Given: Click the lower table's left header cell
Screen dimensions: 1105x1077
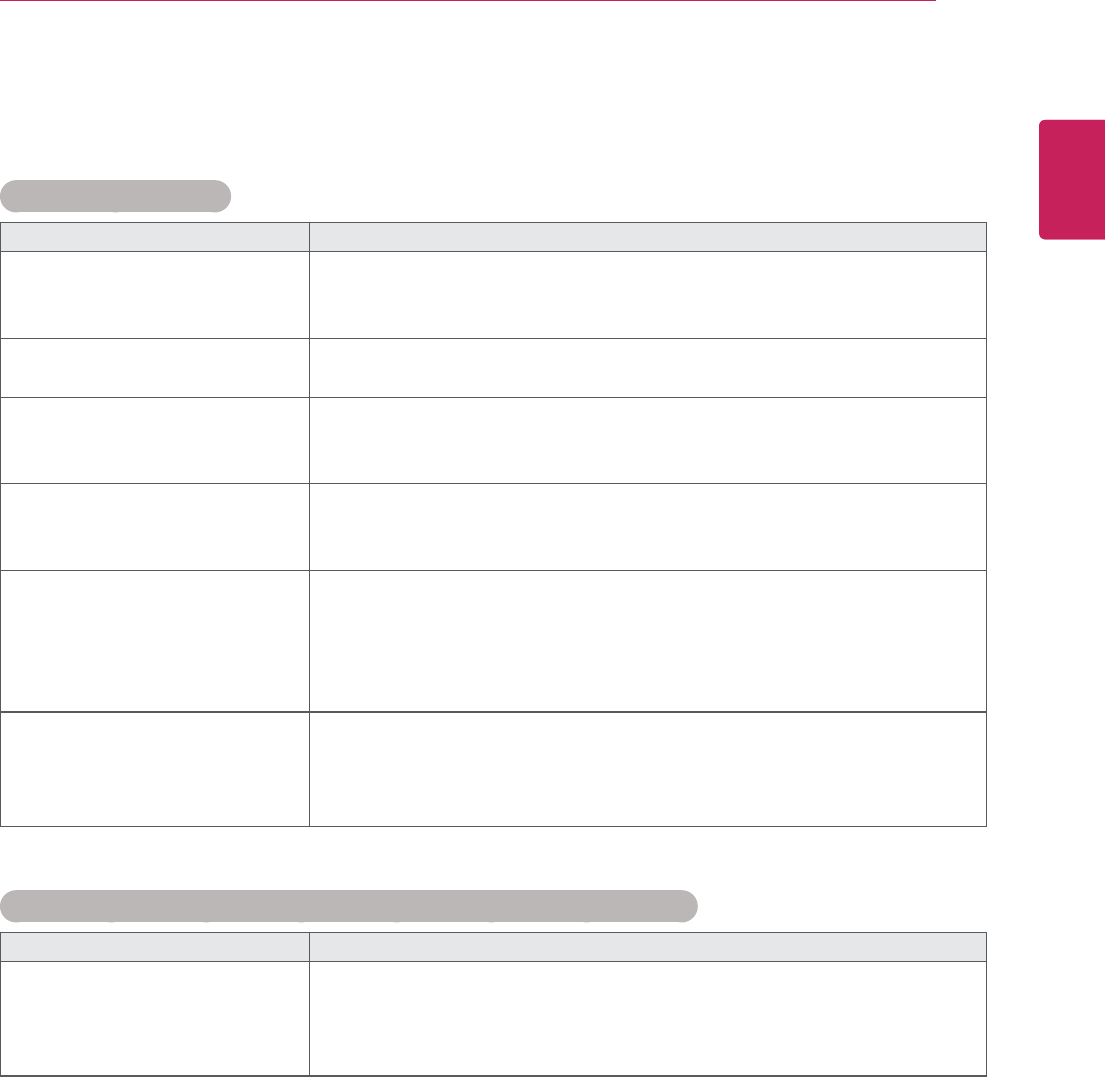Looking at the screenshot, I should click(x=155, y=945).
